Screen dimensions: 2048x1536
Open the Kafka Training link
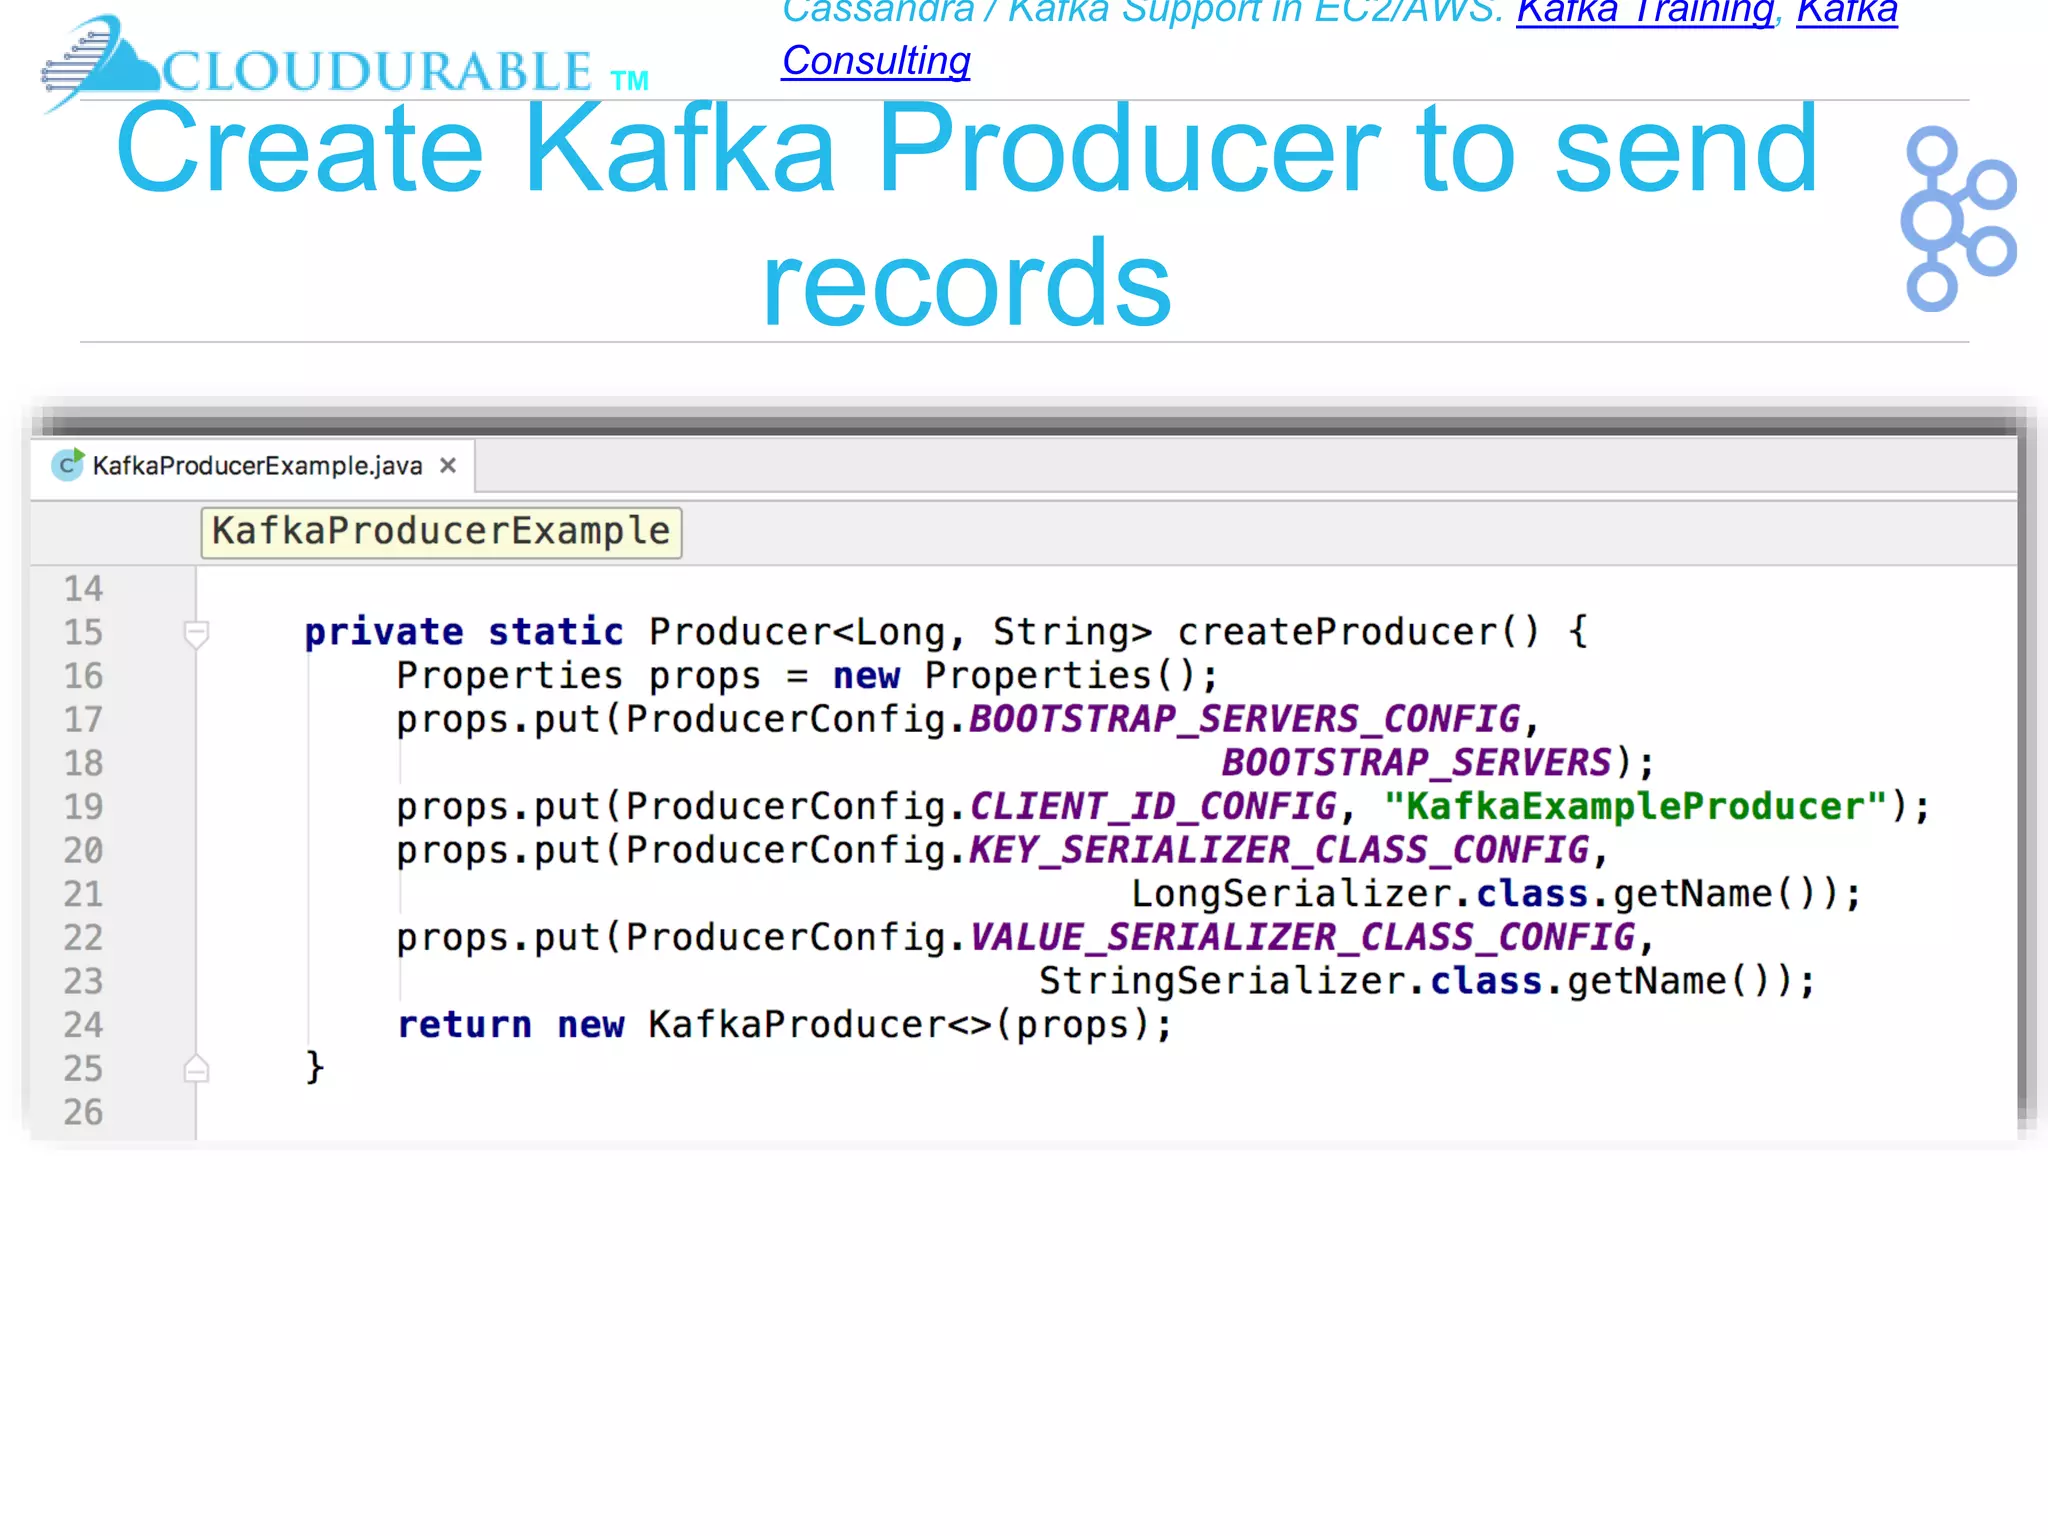(1644, 12)
